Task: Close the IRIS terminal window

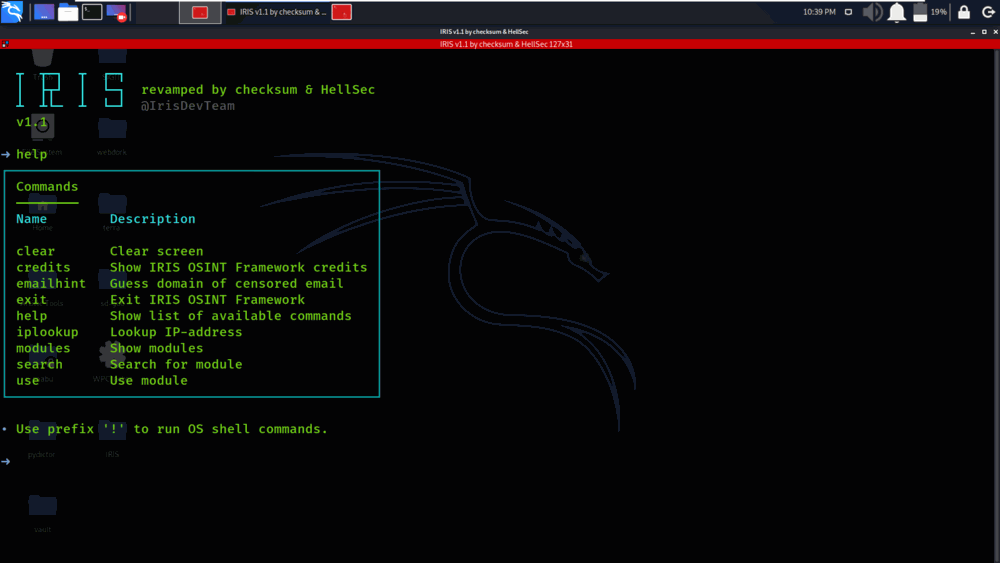Action: click(995, 32)
